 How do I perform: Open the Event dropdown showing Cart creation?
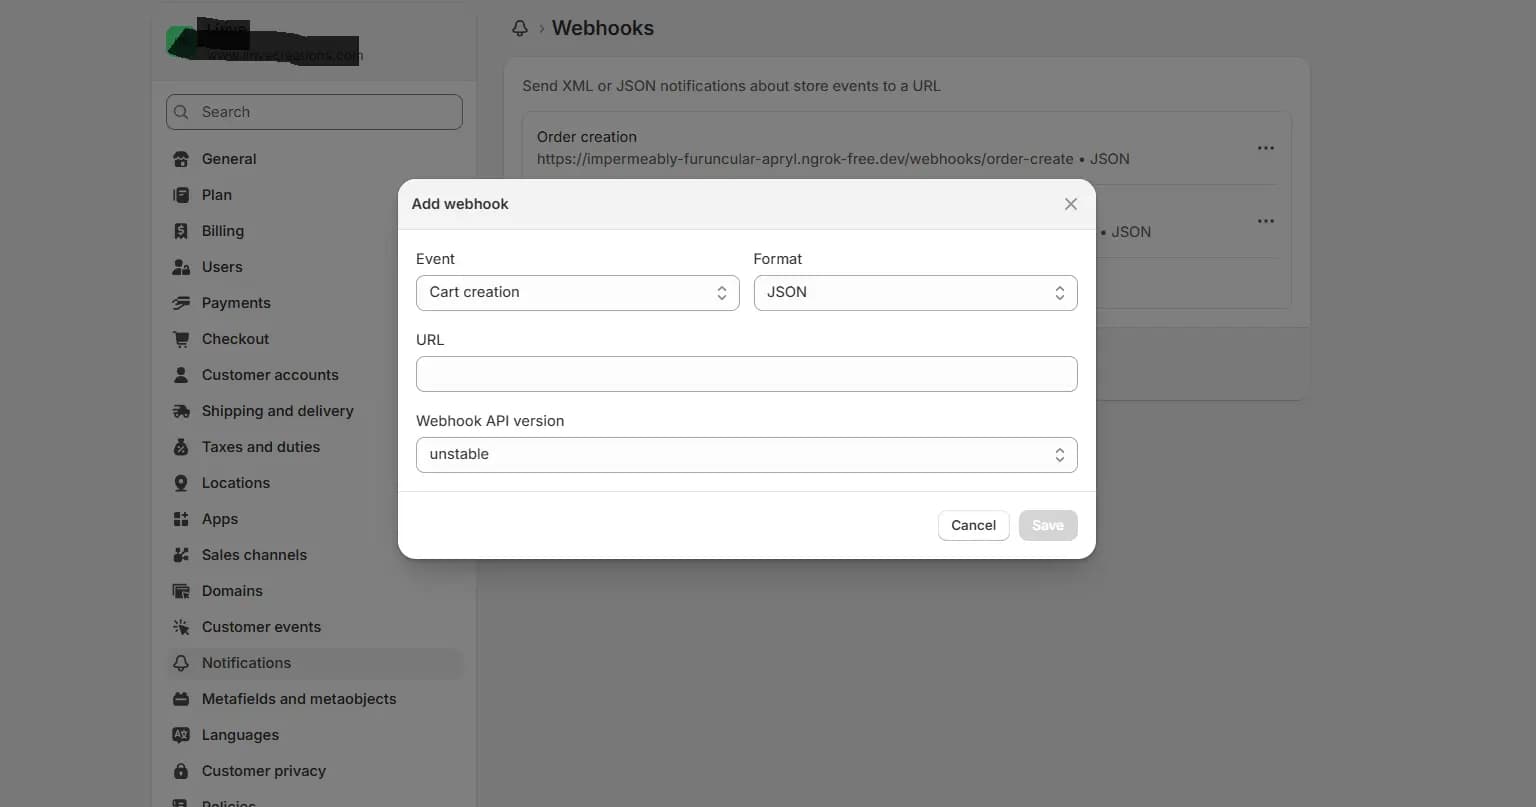577,293
